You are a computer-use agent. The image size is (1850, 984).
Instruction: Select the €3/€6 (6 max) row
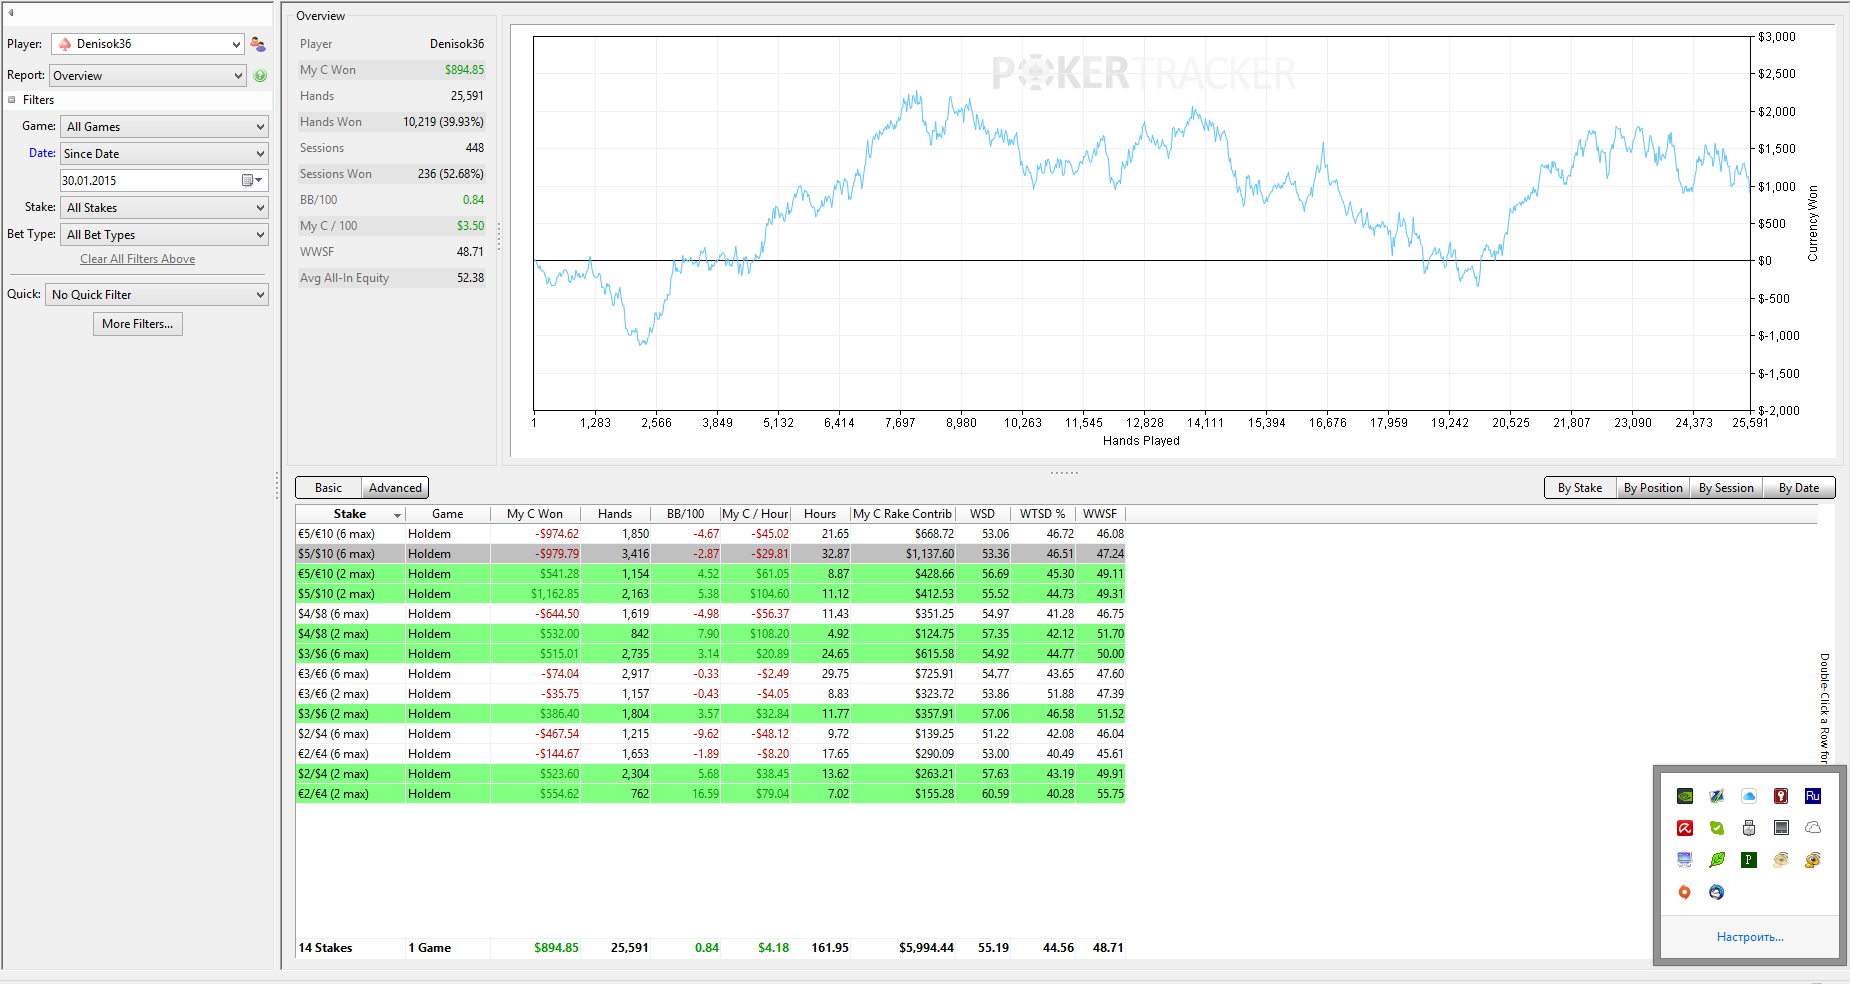point(710,674)
